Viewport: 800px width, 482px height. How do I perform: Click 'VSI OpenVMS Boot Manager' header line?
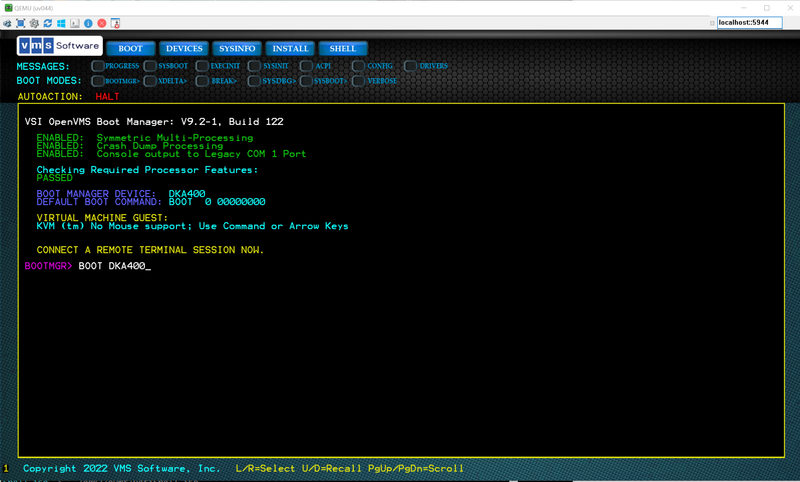(x=154, y=121)
